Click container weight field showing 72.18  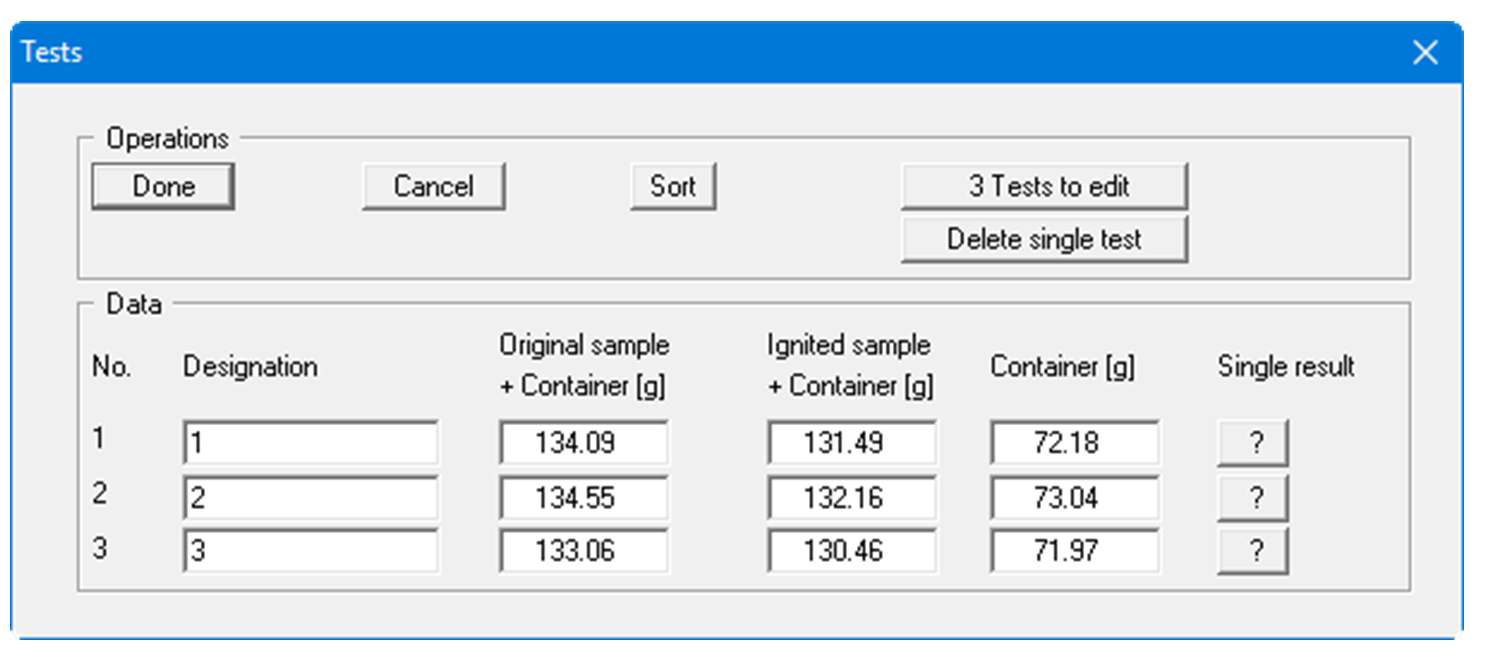click(1075, 443)
